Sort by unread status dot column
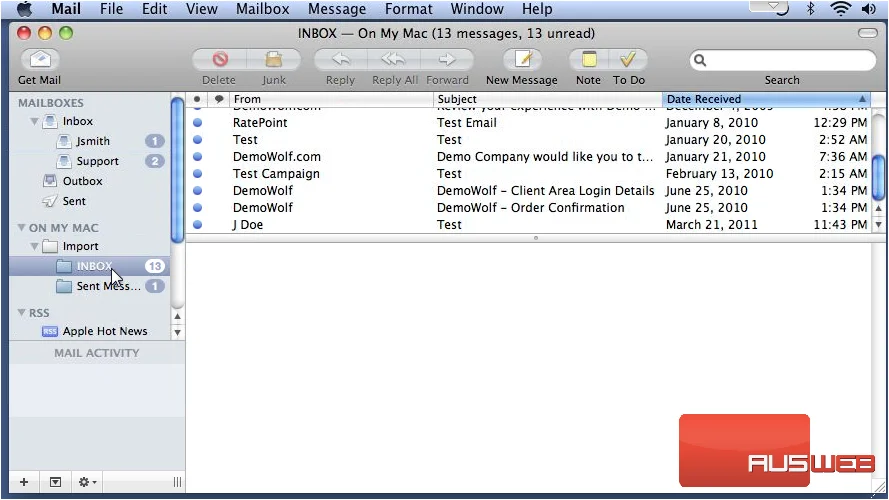The image size is (889, 500). [197, 99]
